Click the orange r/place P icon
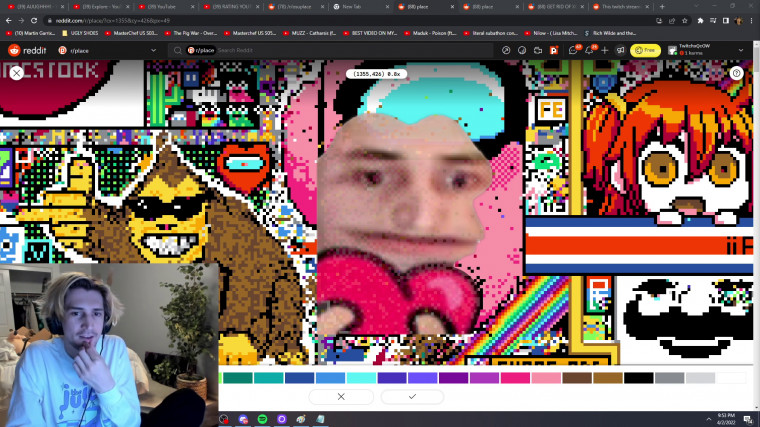The image size is (760, 427). click(554, 50)
